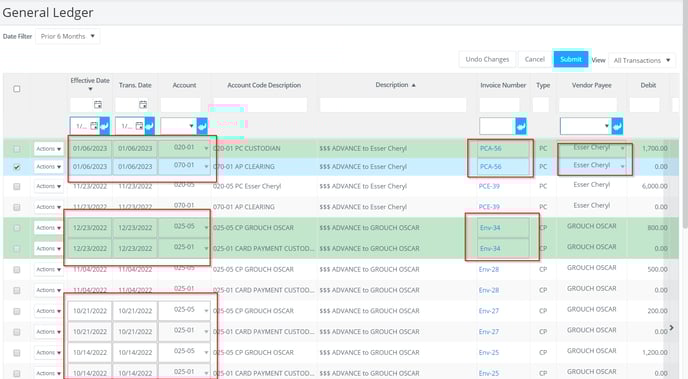Apply bulk Vendor Payee with blue arrow
Image resolution: width=688 pixels, height=379 pixels.
coord(617,126)
